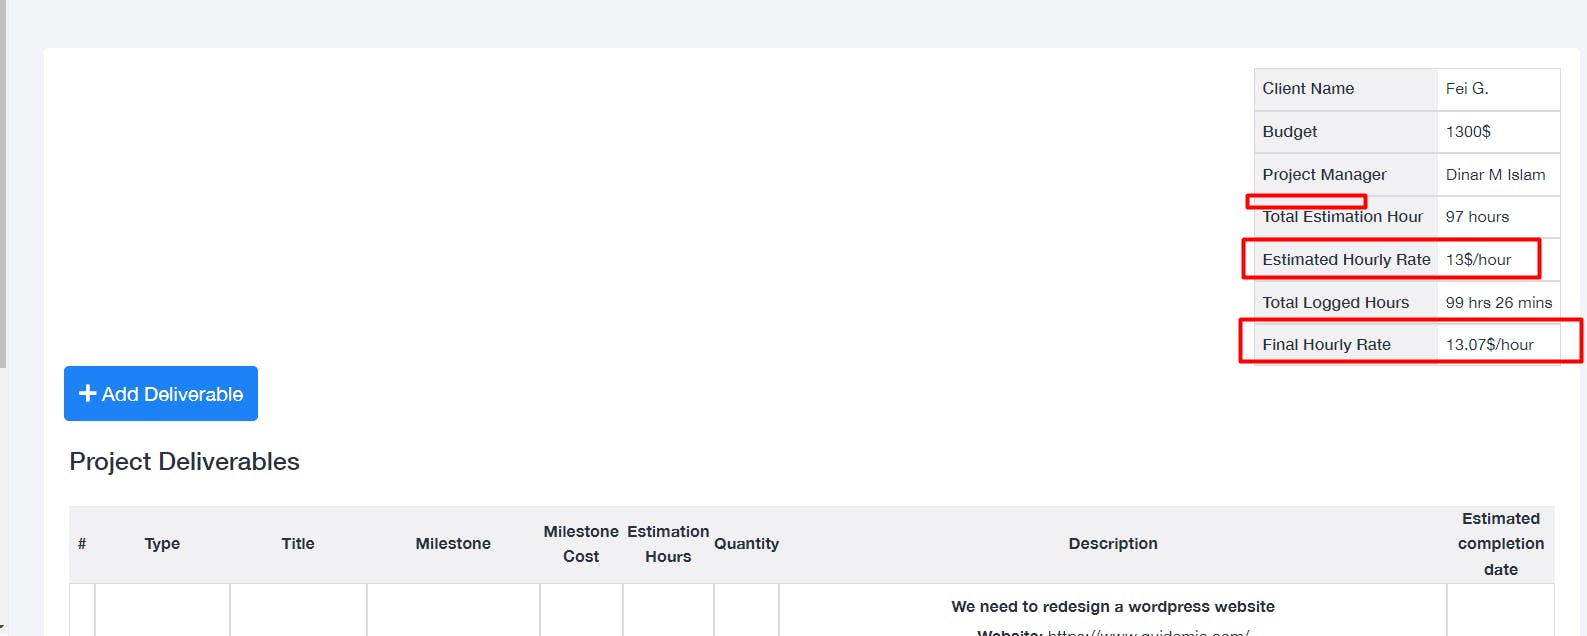Click the Milestone Cost column header

pos(581,544)
